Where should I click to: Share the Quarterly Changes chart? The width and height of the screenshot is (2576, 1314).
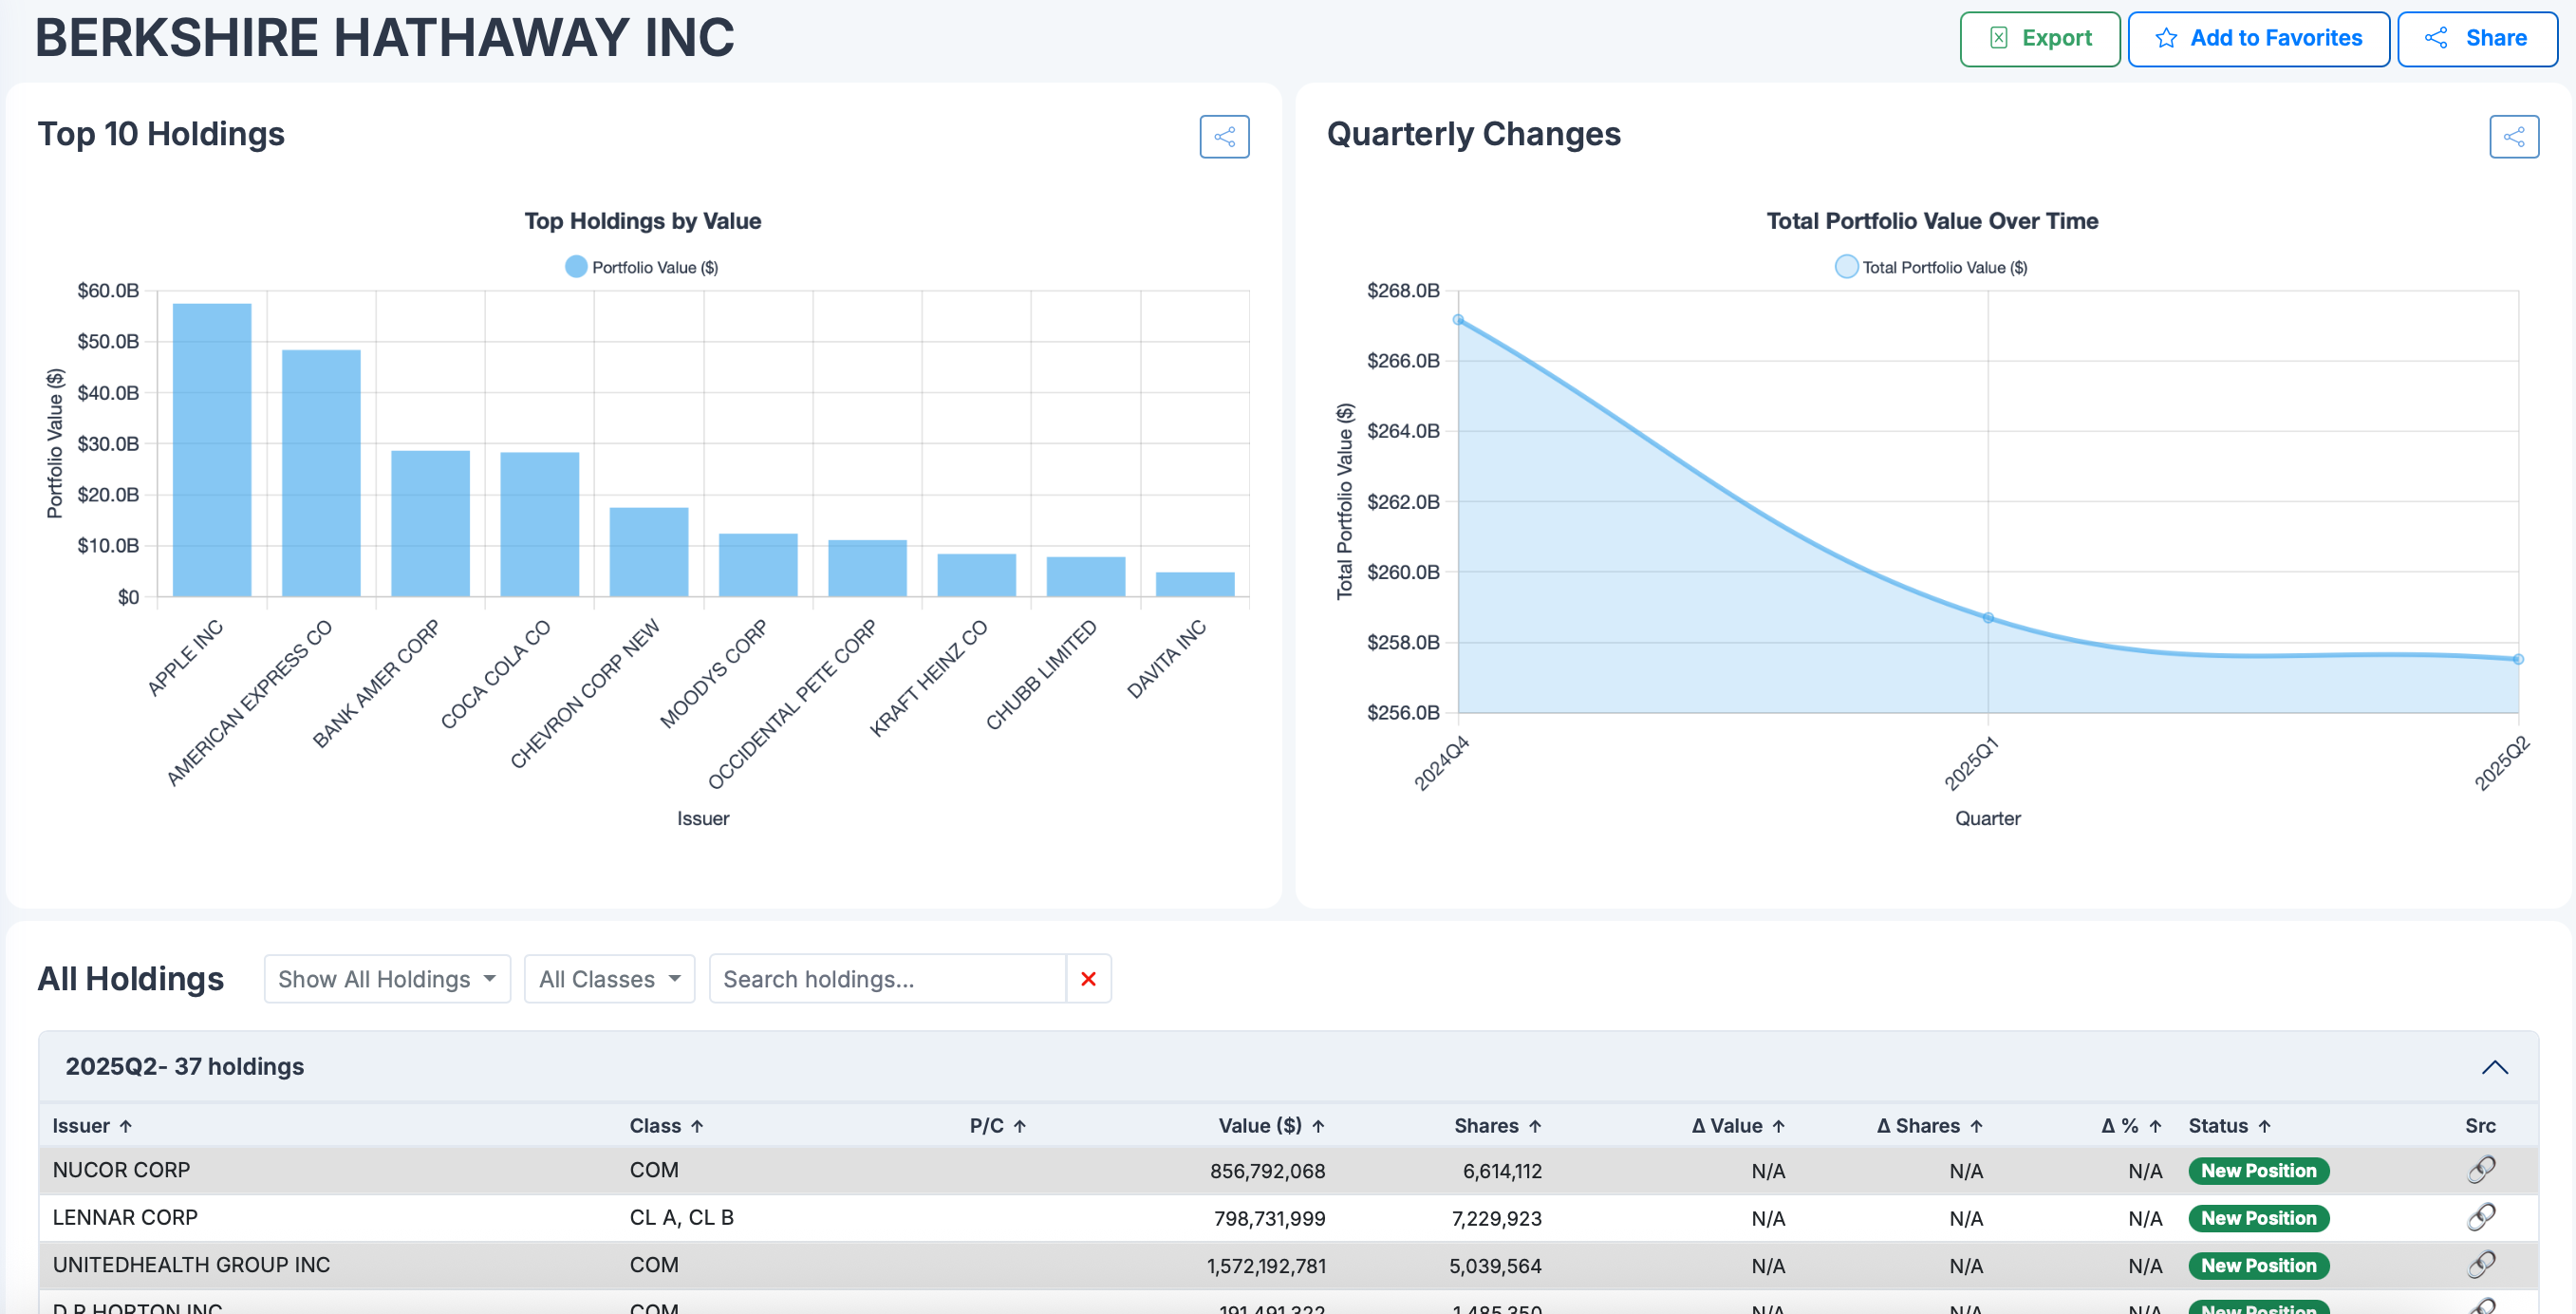(x=2513, y=137)
